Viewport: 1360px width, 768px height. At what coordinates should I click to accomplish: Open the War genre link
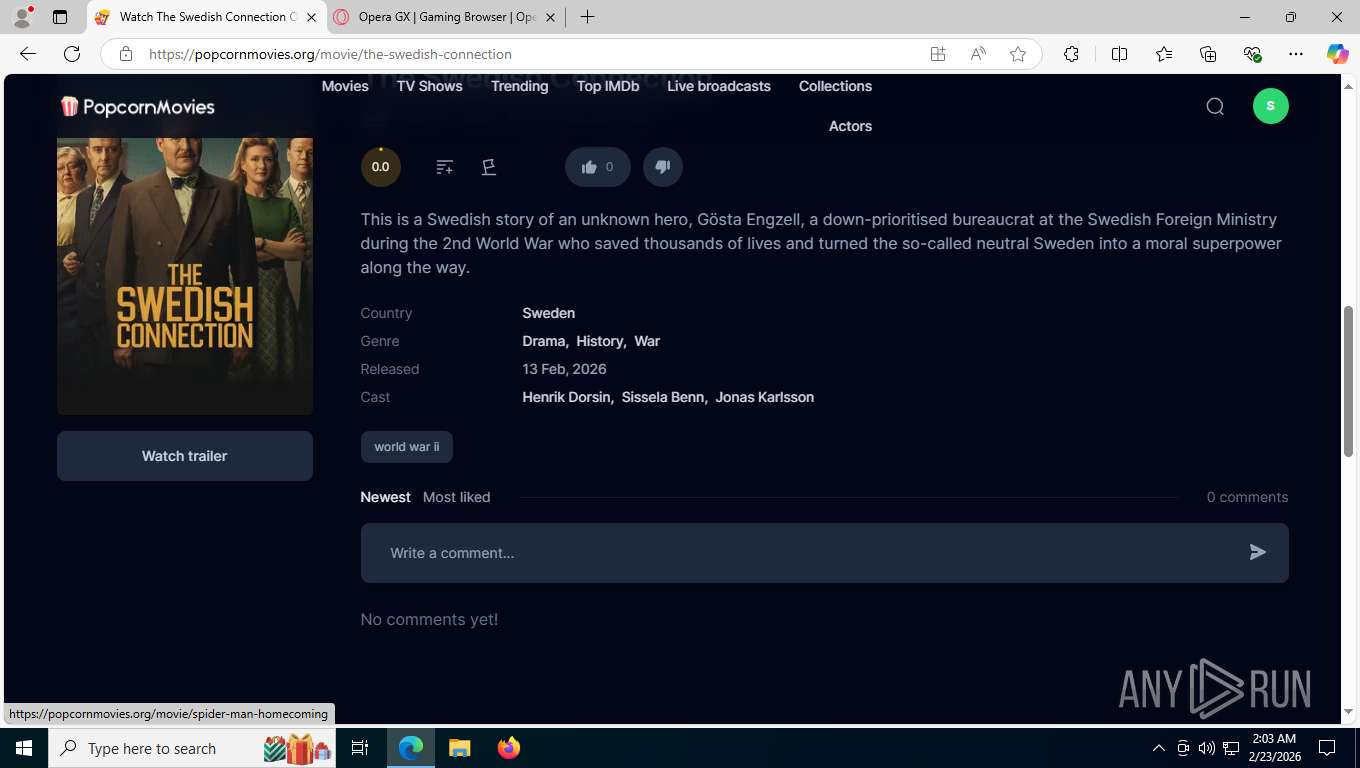(x=647, y=341)
